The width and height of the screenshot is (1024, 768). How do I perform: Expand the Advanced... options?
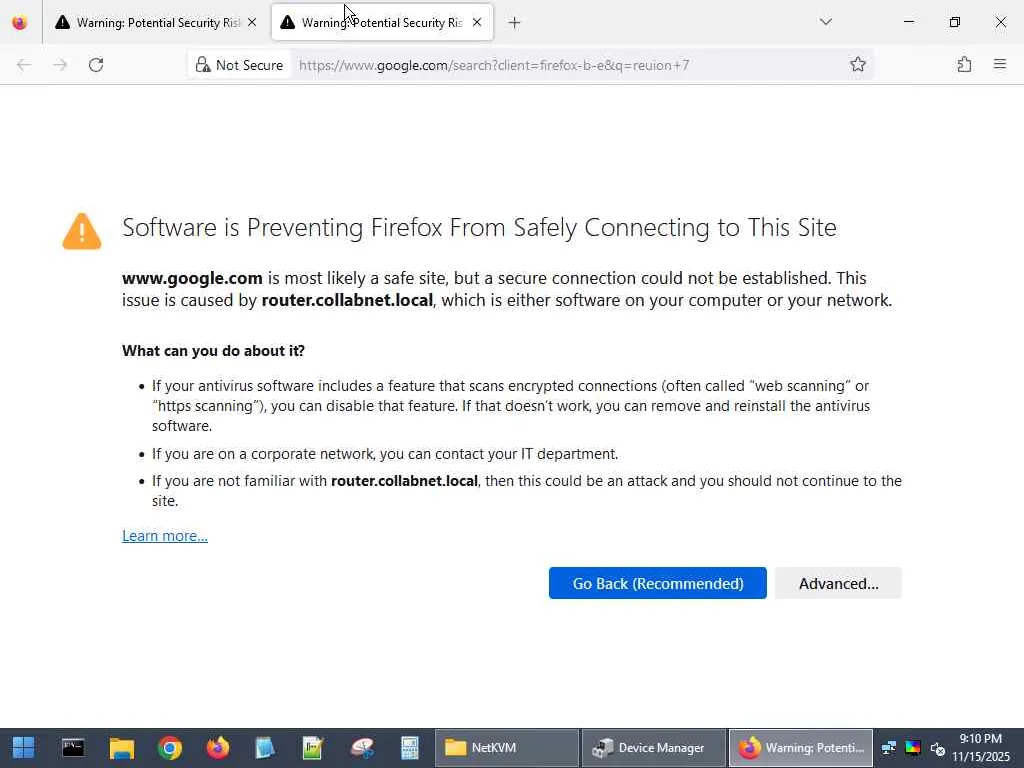(x=838, y=584)
